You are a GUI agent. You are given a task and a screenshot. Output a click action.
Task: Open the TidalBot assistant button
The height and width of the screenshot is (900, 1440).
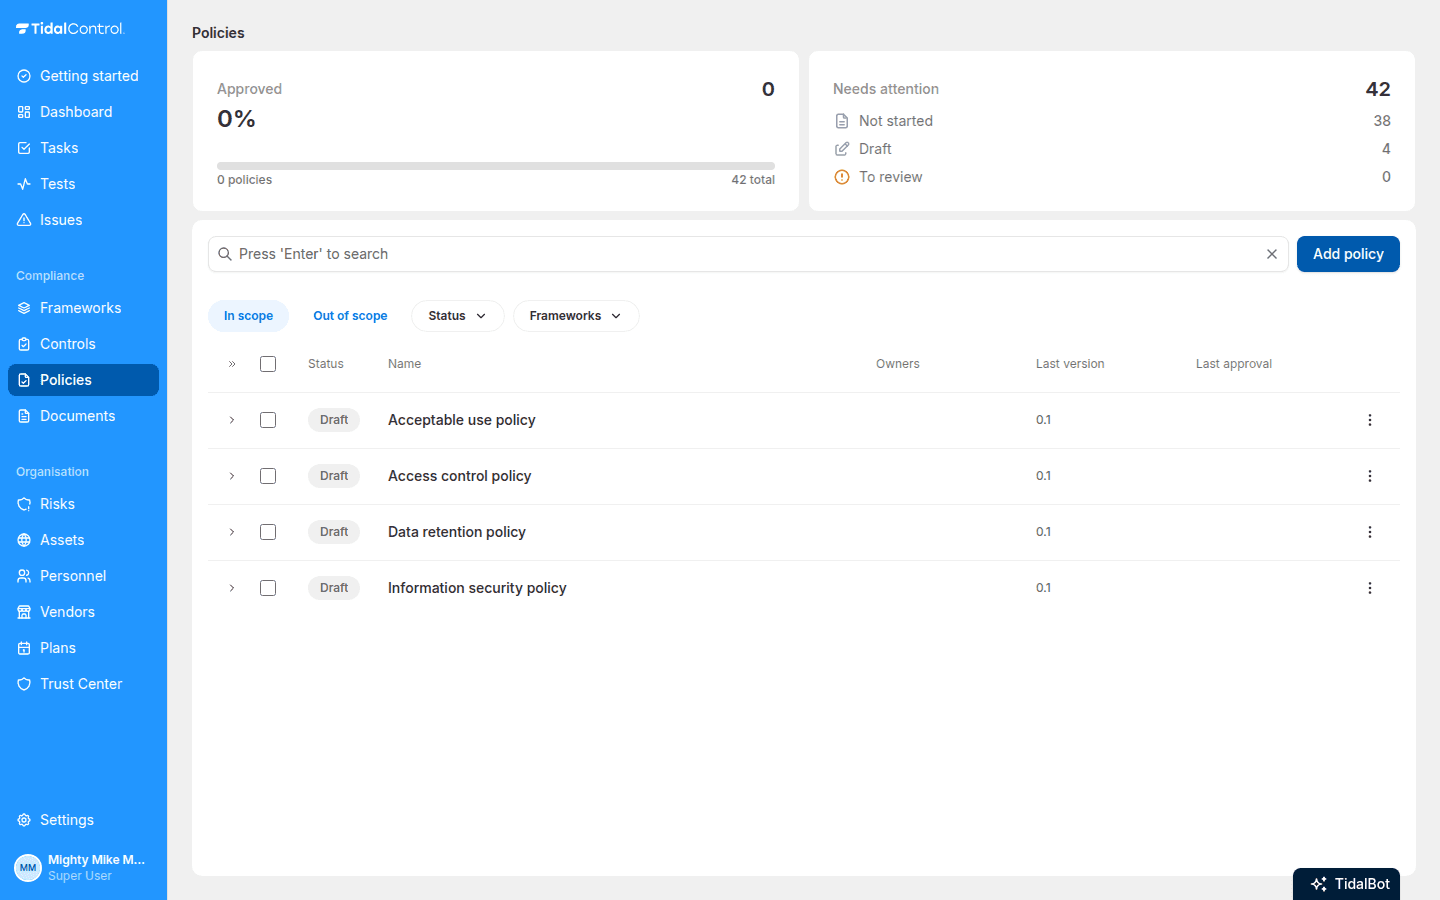click(x=1346, y=884)
